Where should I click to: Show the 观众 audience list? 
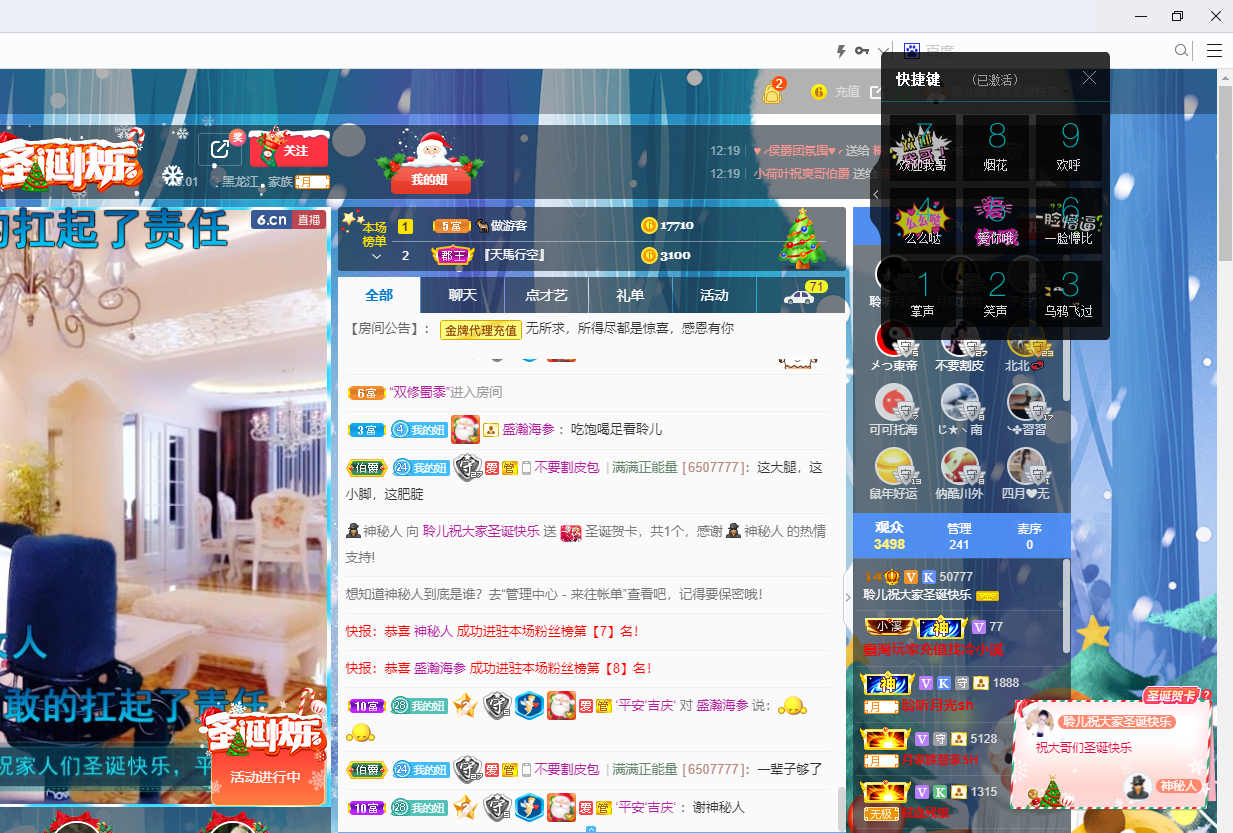(x=889, y=535)
